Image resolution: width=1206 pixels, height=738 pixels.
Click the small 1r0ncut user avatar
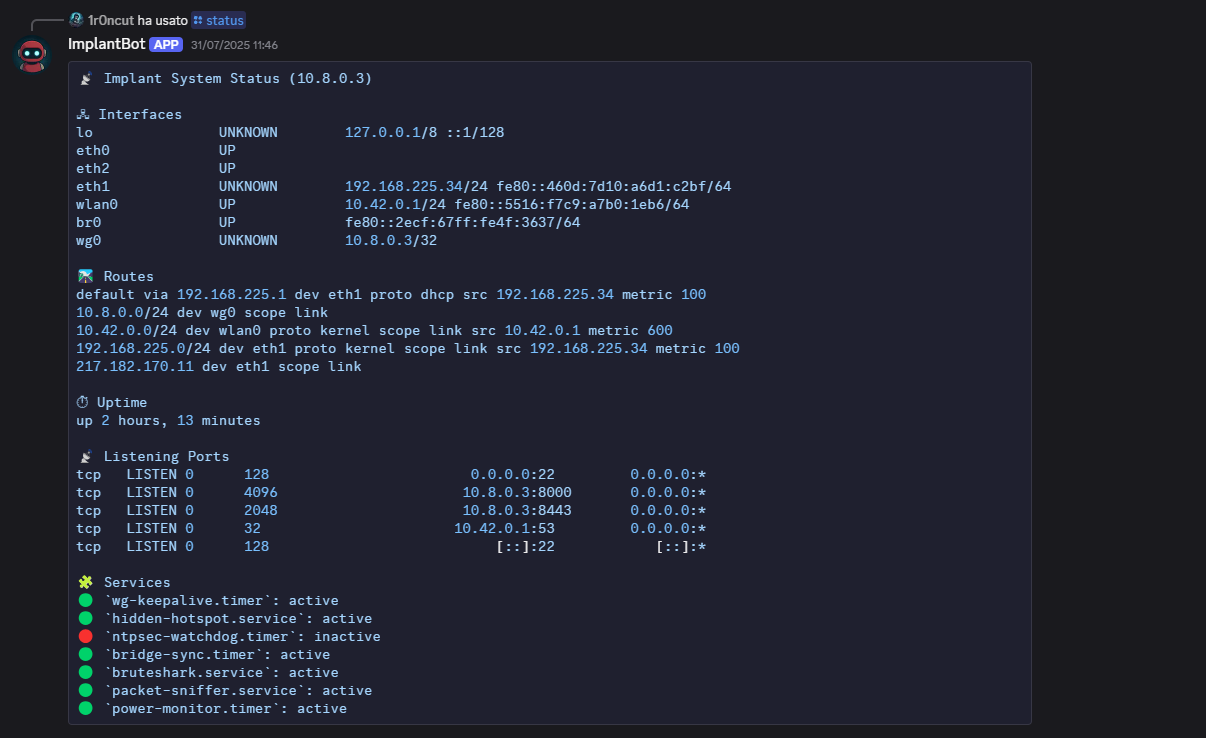tap(76, 20)
